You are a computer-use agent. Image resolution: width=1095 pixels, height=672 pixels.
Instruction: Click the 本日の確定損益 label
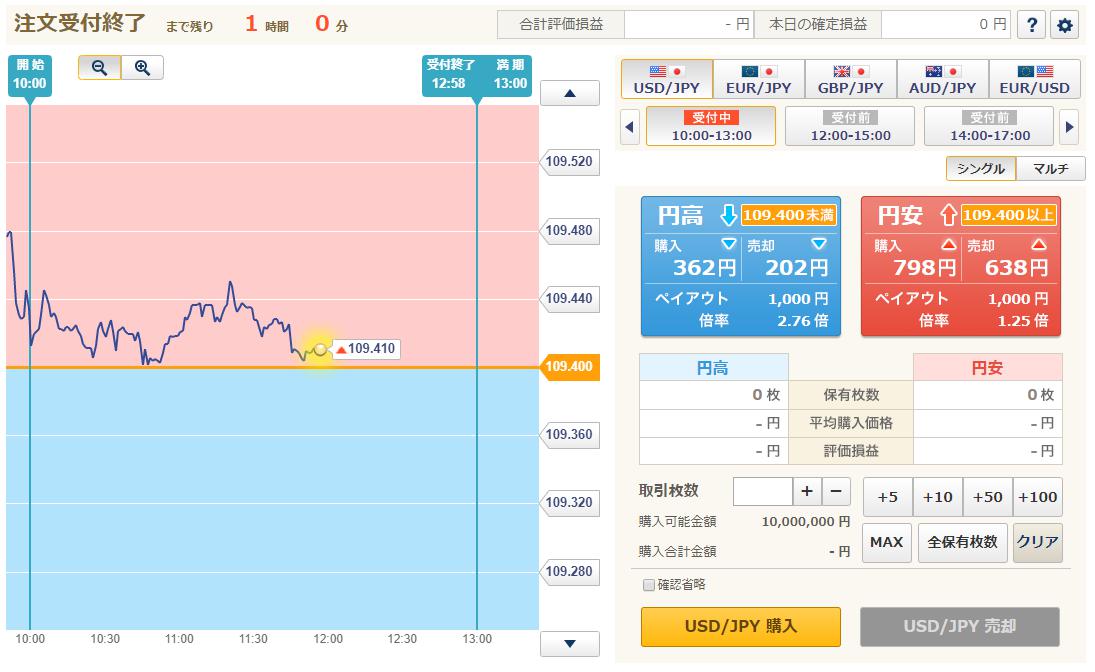818,24
